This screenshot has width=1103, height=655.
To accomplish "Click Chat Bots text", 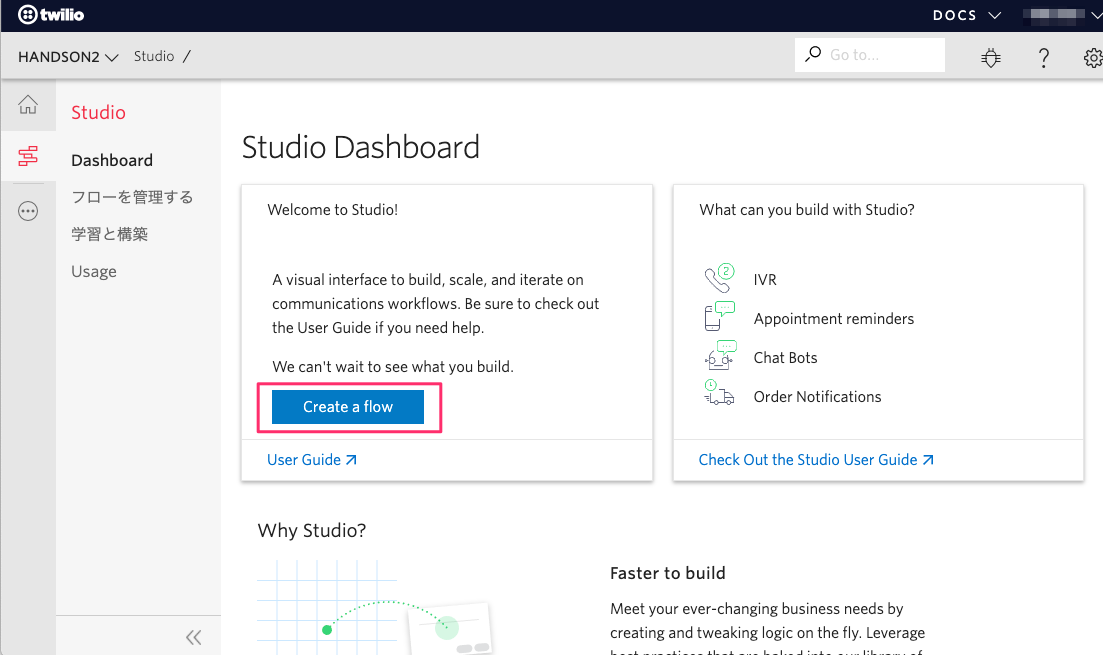I will 785,357.
